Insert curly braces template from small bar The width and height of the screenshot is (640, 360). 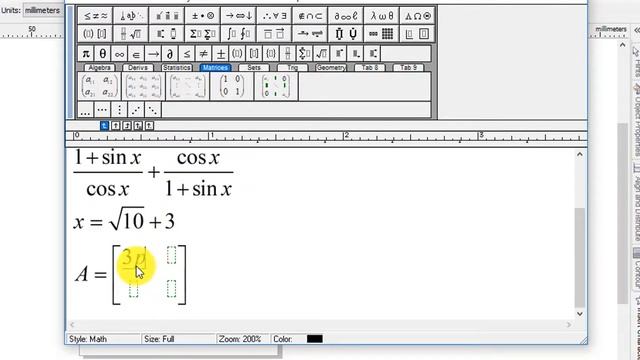click(271, 53)
